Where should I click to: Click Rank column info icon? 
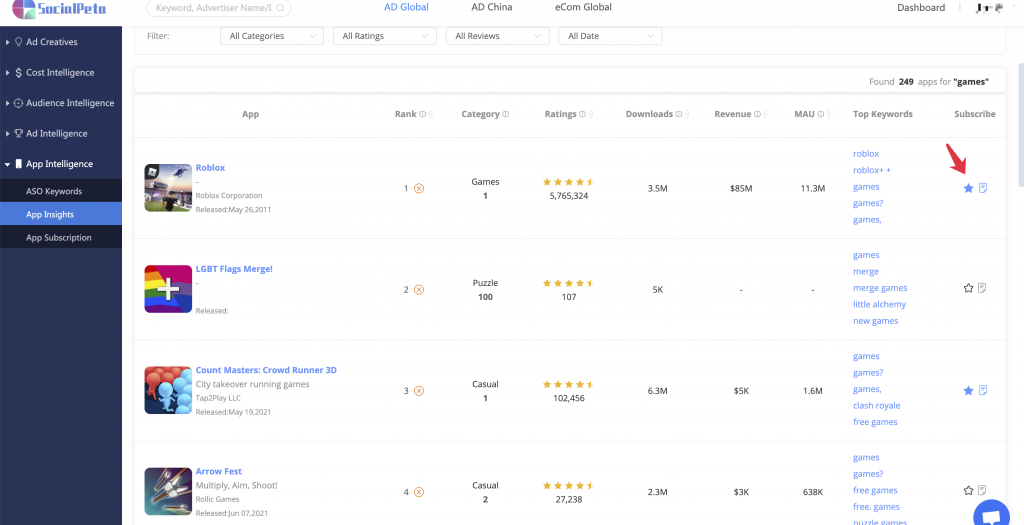coord(423,114)
